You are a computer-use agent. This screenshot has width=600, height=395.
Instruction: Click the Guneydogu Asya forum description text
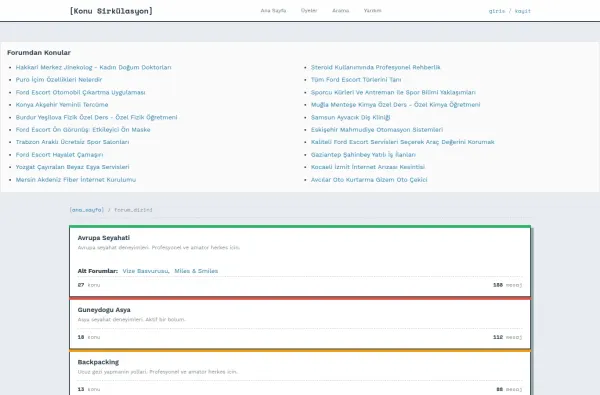point(132,319)
